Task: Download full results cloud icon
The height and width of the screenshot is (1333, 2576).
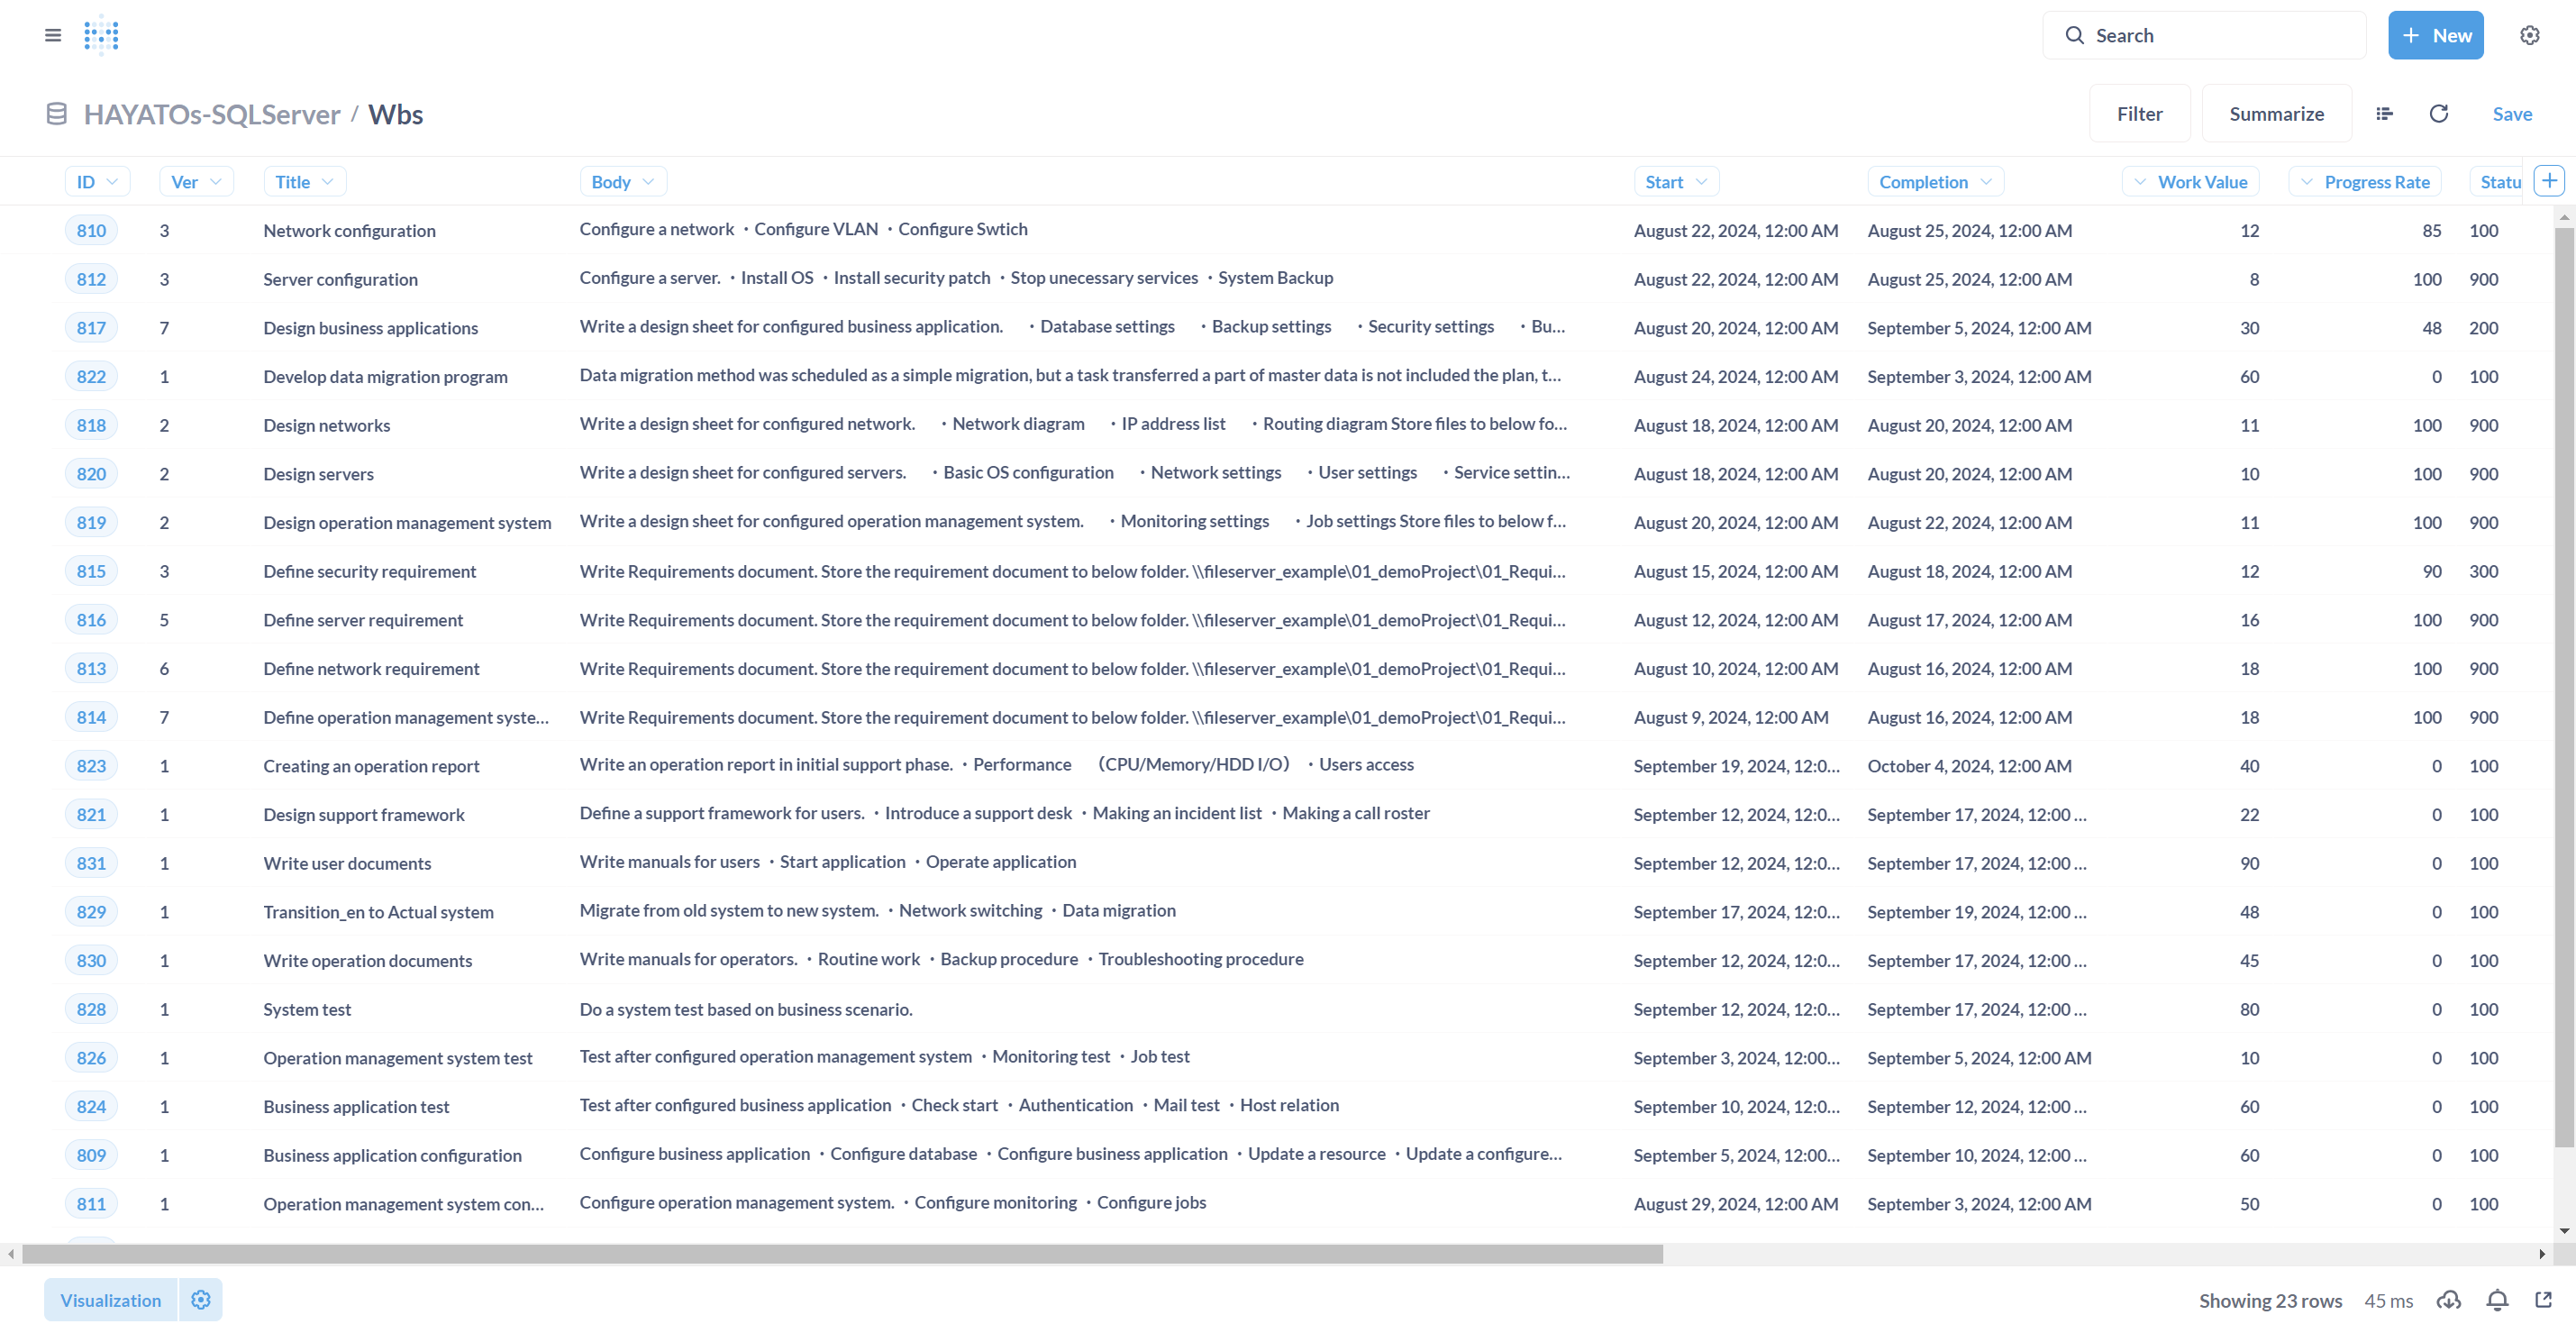Action: [2448, 1300]
